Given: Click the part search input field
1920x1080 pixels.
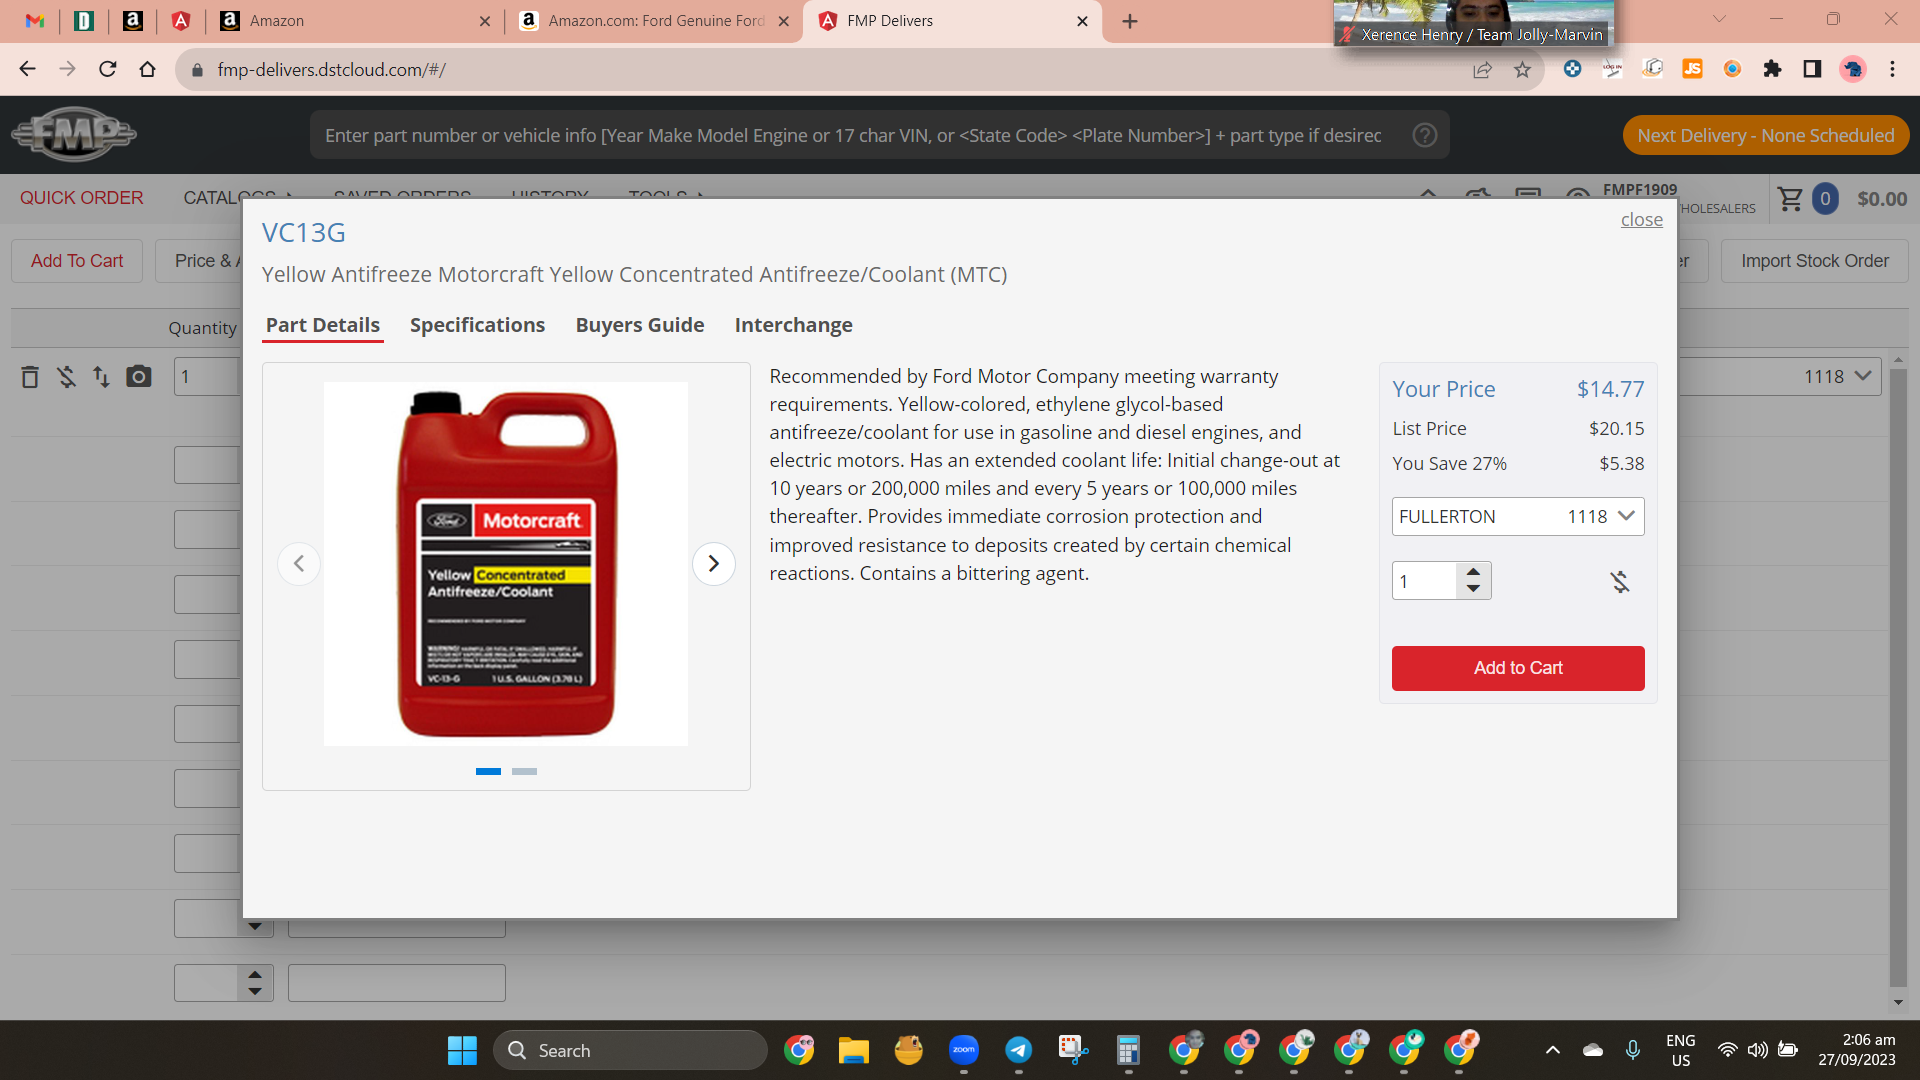Looking at the screenshot, I should coord(853,135).
